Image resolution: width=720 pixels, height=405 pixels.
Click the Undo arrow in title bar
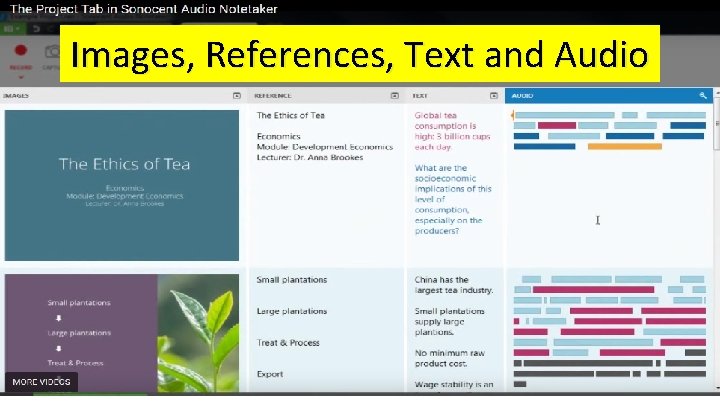[x=36, y=29]
